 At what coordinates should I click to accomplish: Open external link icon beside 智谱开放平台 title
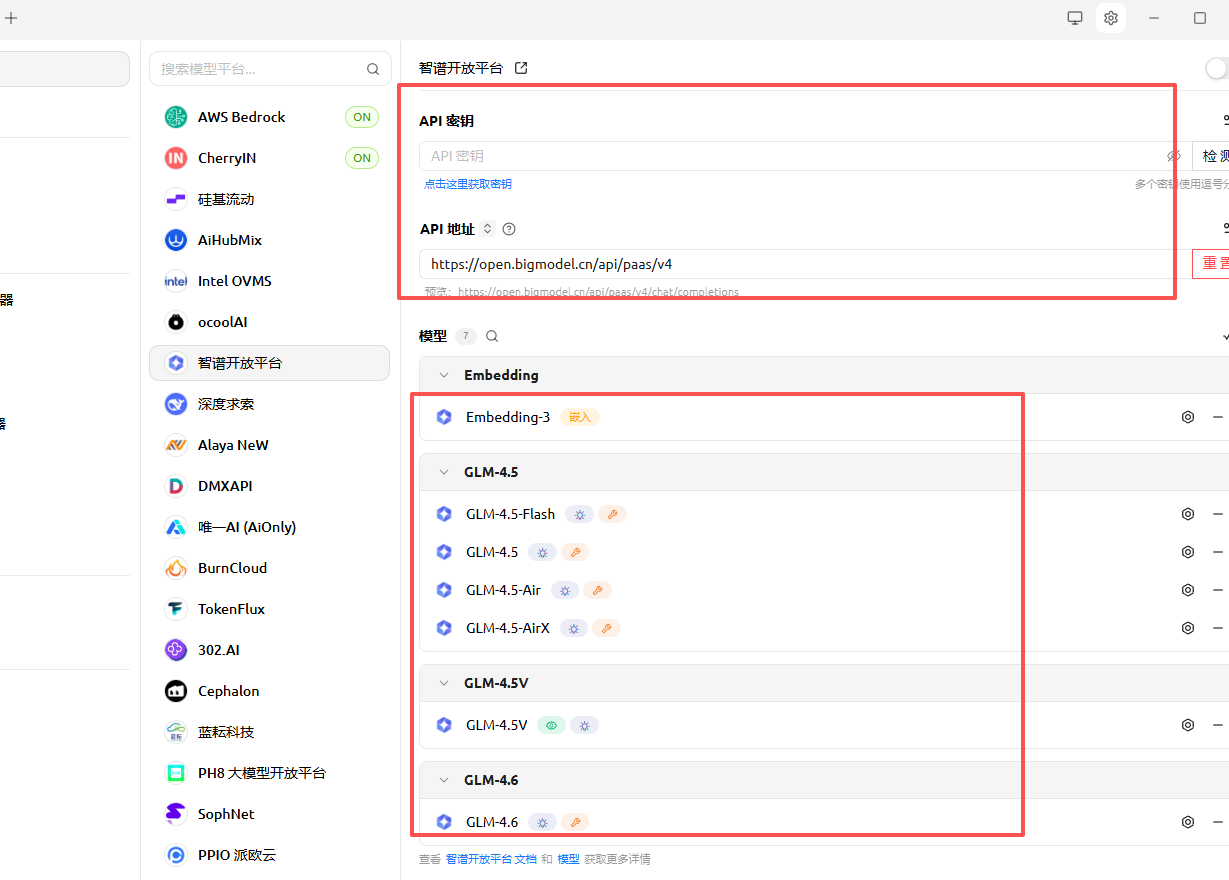click(521, 68)
